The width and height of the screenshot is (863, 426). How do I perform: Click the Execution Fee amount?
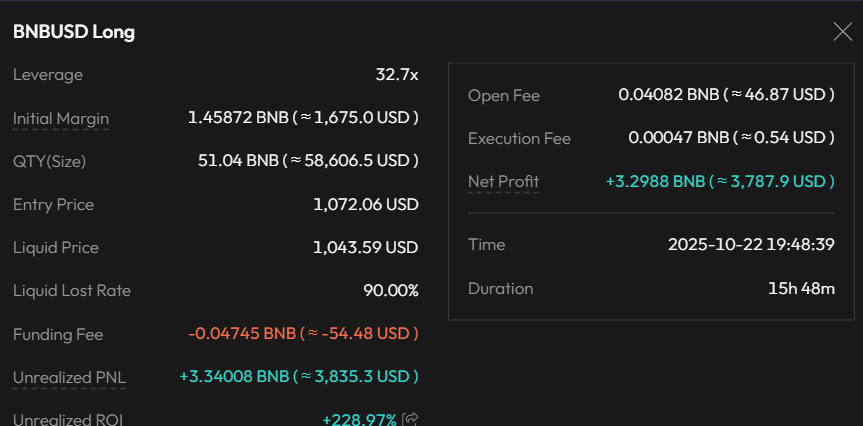tap(731, 138)
